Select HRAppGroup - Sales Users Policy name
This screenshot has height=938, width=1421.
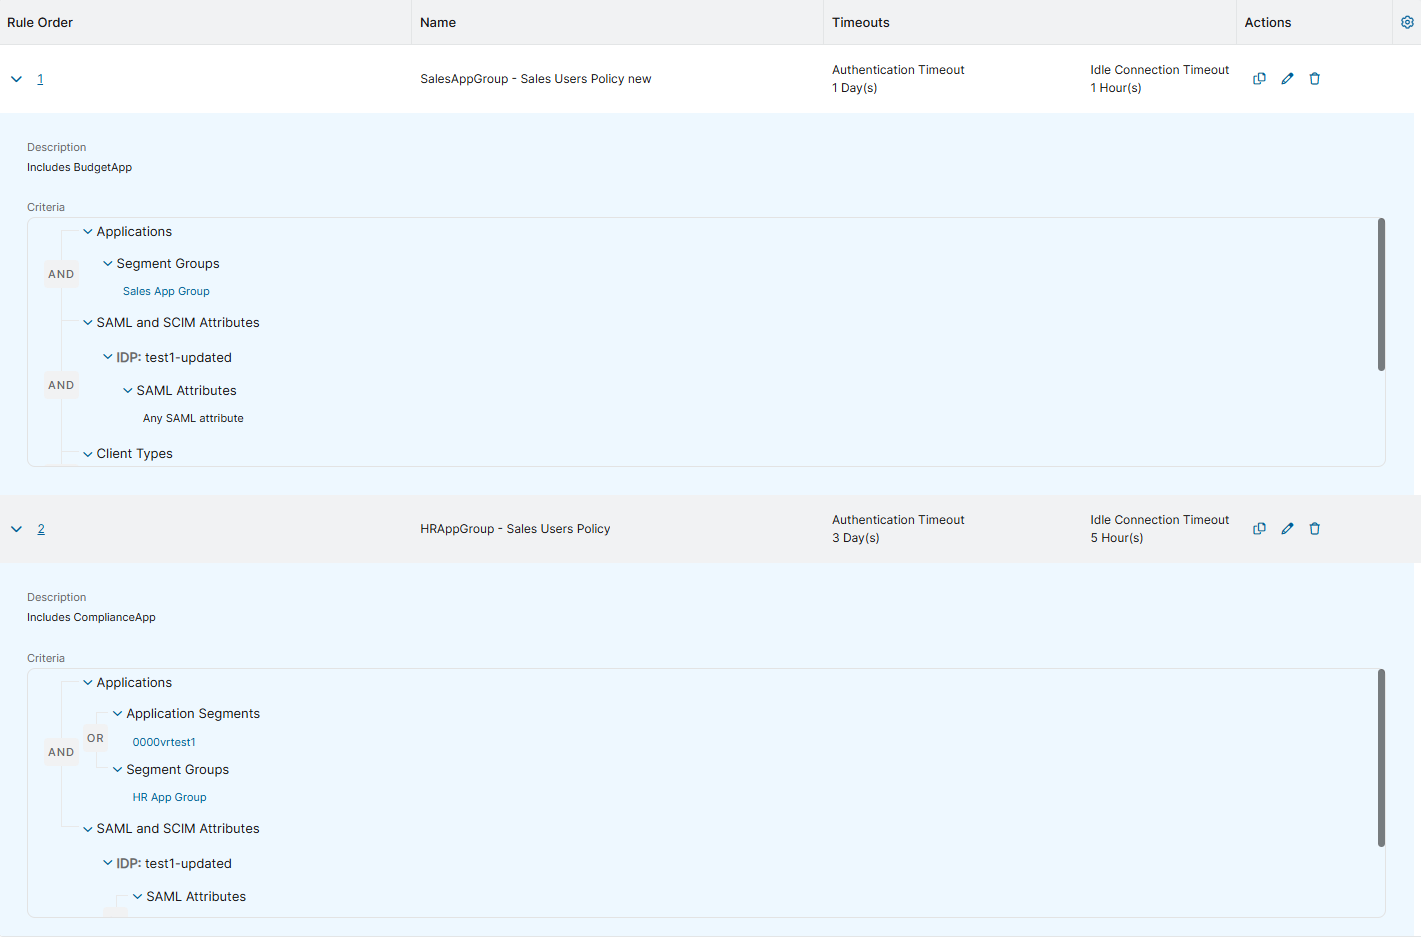pyautogui.click(x=515, y=529)
